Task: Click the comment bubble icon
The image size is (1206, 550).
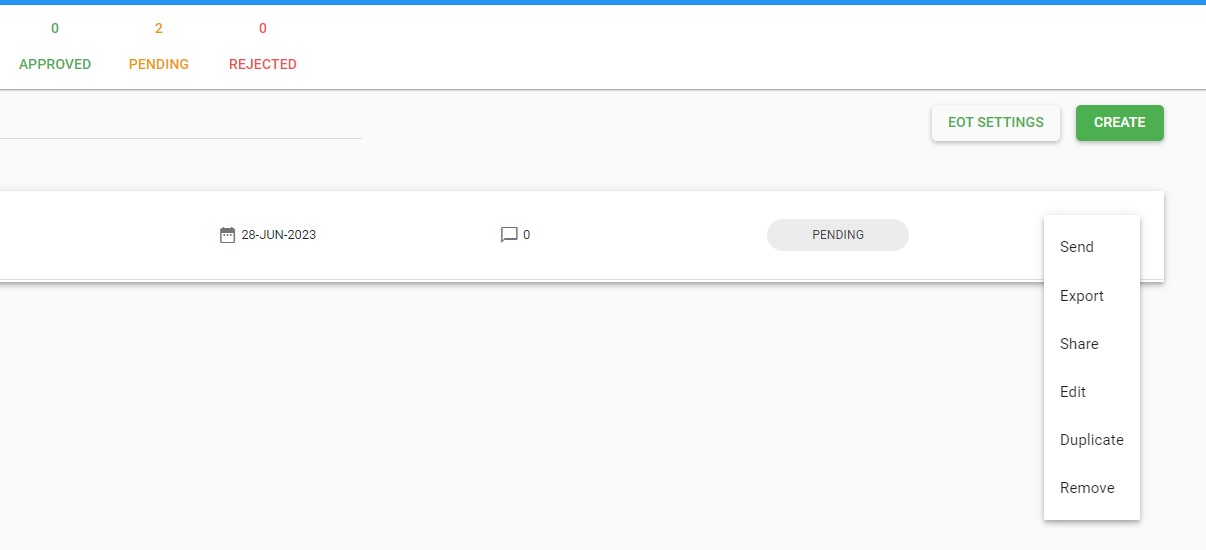Action: click(509, 235)
